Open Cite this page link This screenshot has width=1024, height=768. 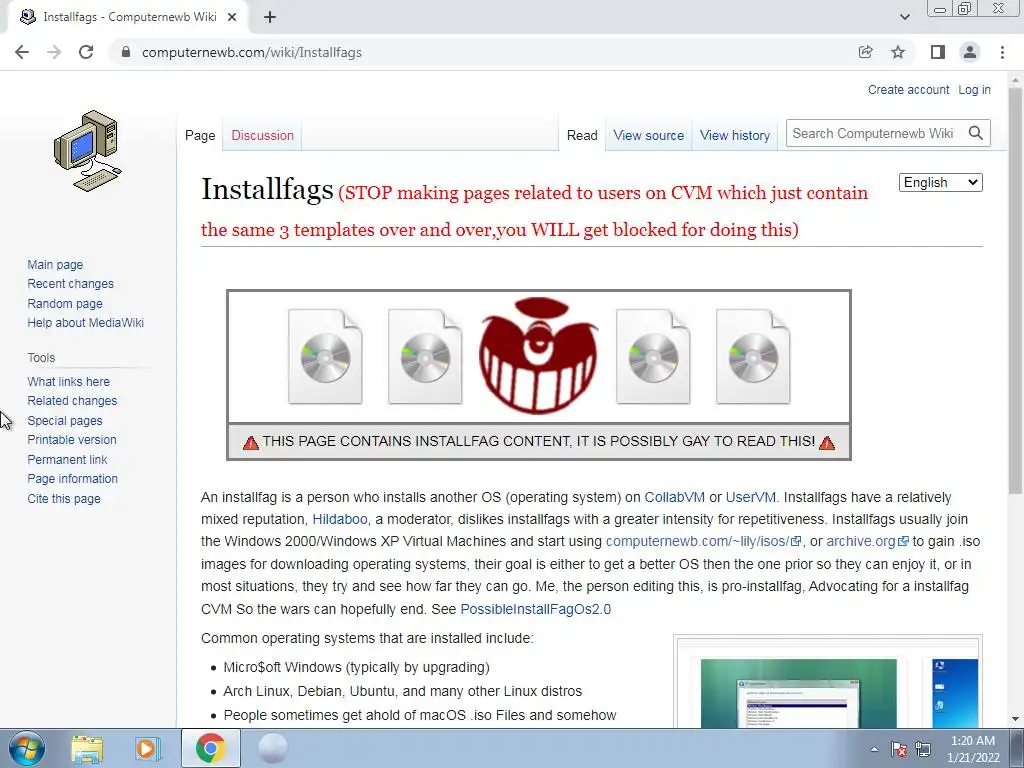(64, 498)
